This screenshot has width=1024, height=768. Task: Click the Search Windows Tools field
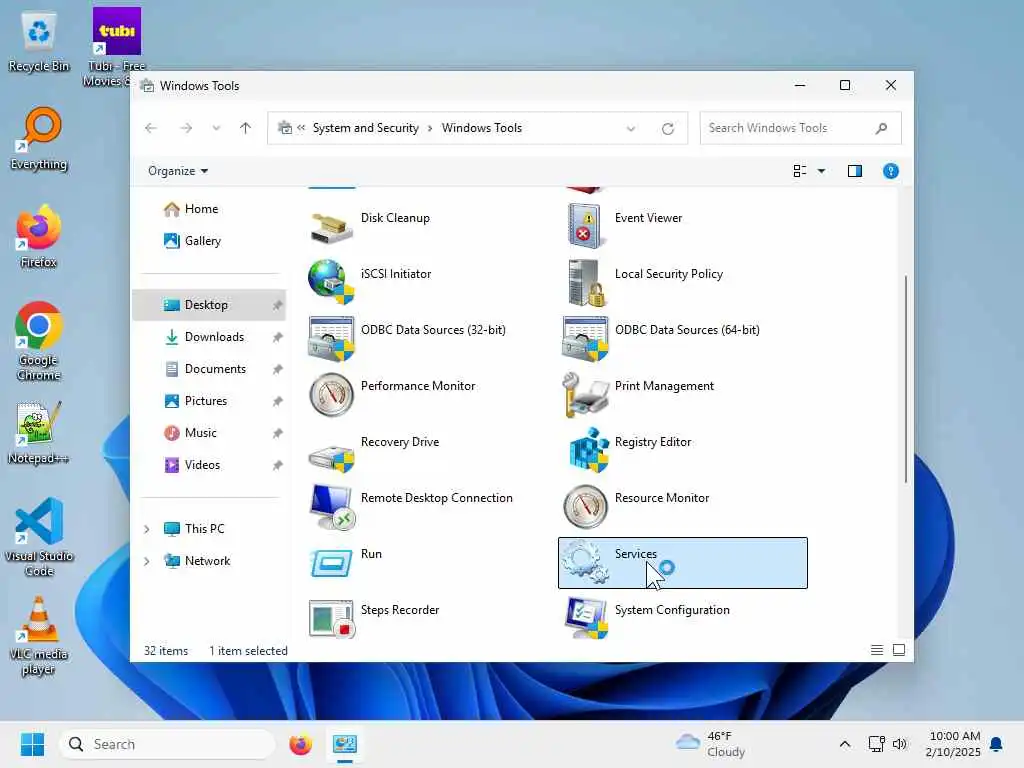(800, 128)
